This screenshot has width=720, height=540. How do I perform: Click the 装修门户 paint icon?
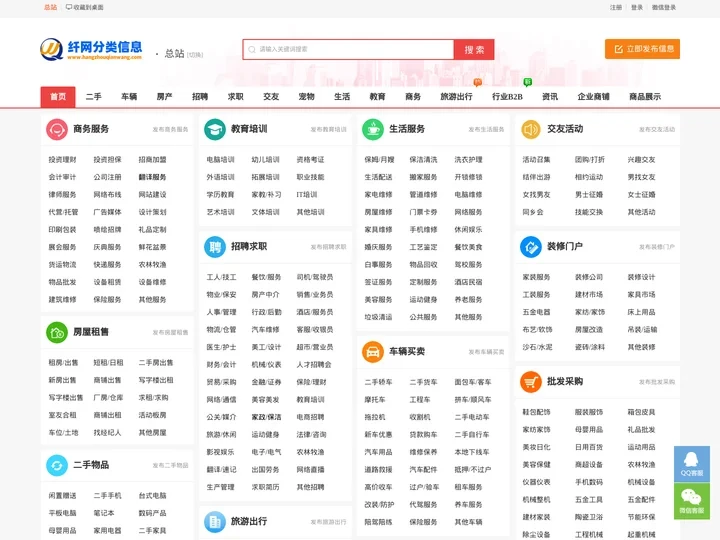[x=531, y=247]
